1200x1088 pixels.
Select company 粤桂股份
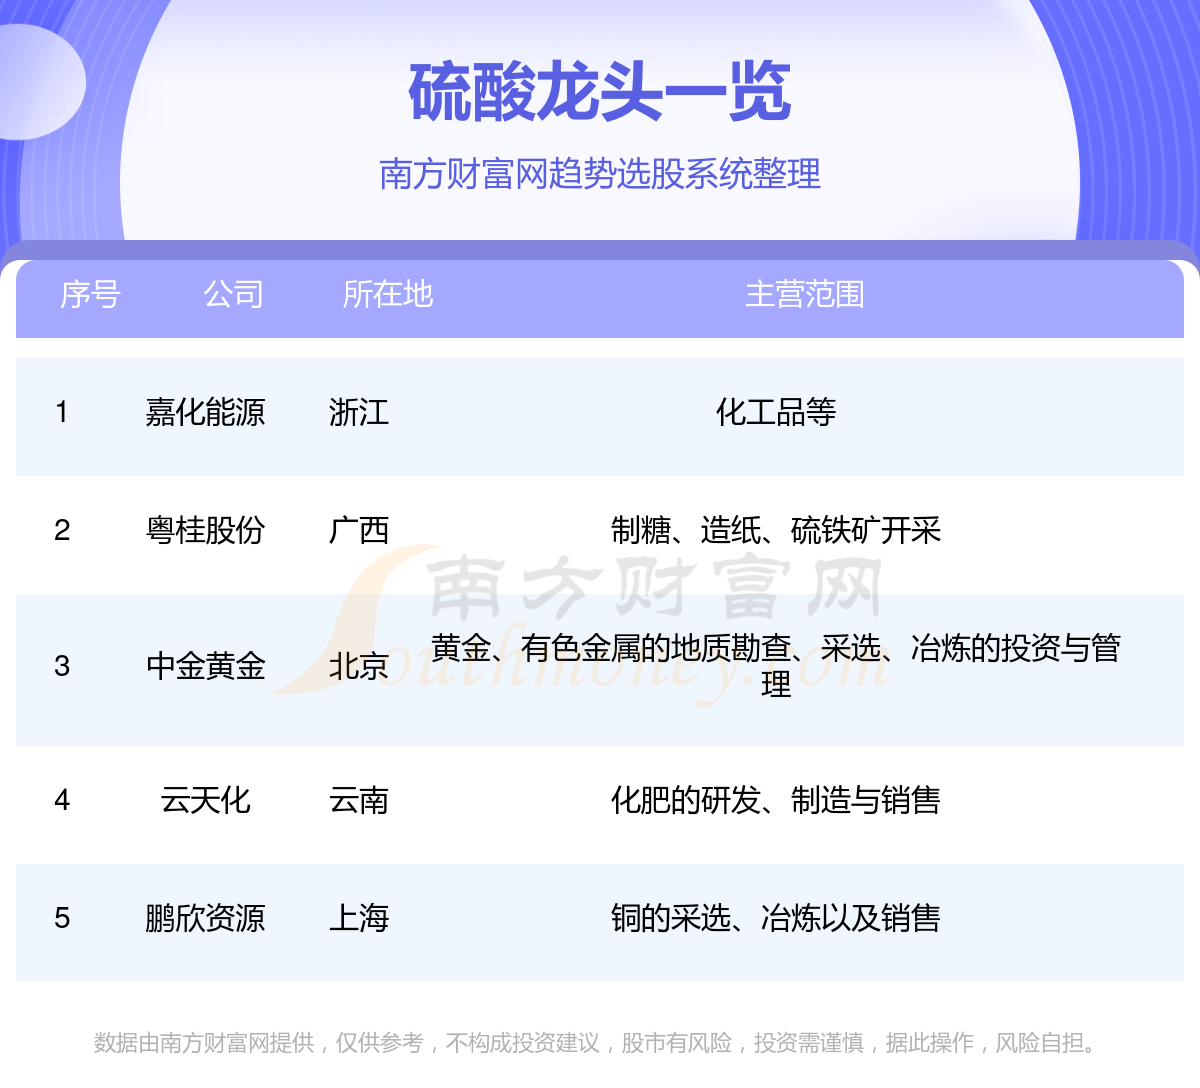click(x=205, y=530)
